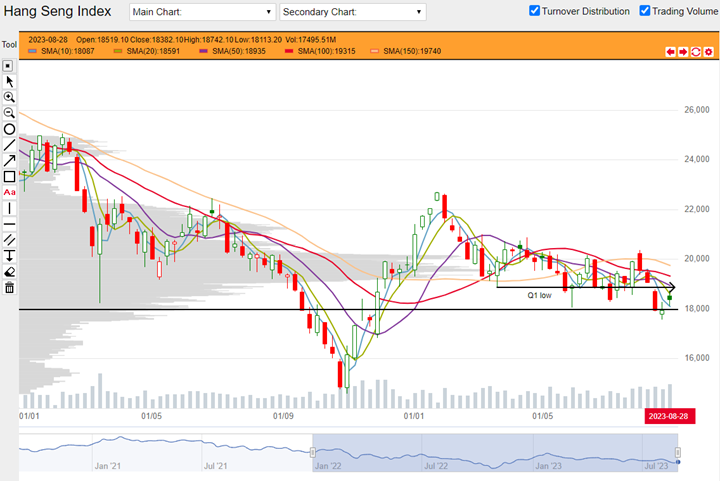720x481 pixels.
Task: Click the SMA(50) purple legend swatch
Action: point(203,51)
